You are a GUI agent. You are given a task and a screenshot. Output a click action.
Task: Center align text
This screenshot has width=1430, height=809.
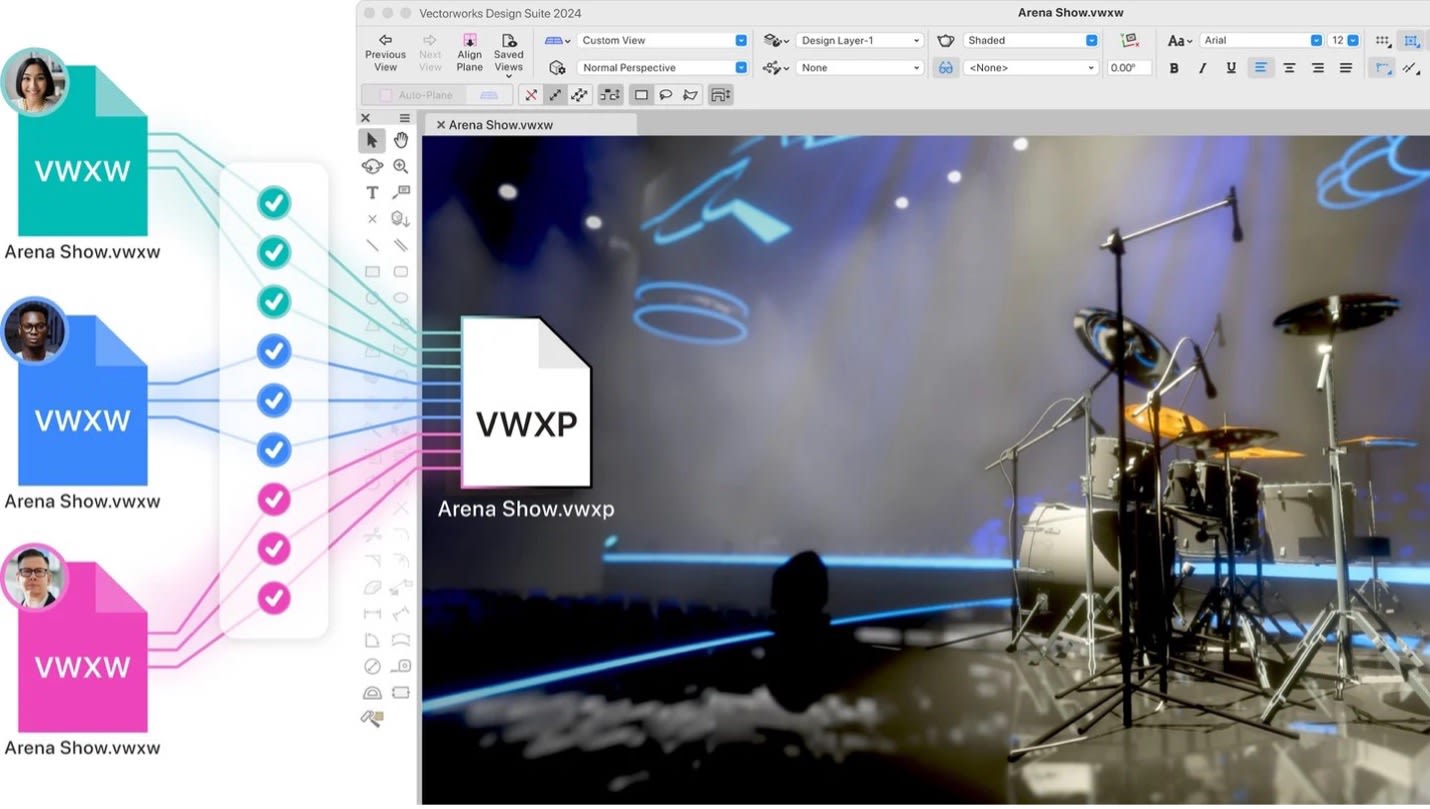[1289, 68]
